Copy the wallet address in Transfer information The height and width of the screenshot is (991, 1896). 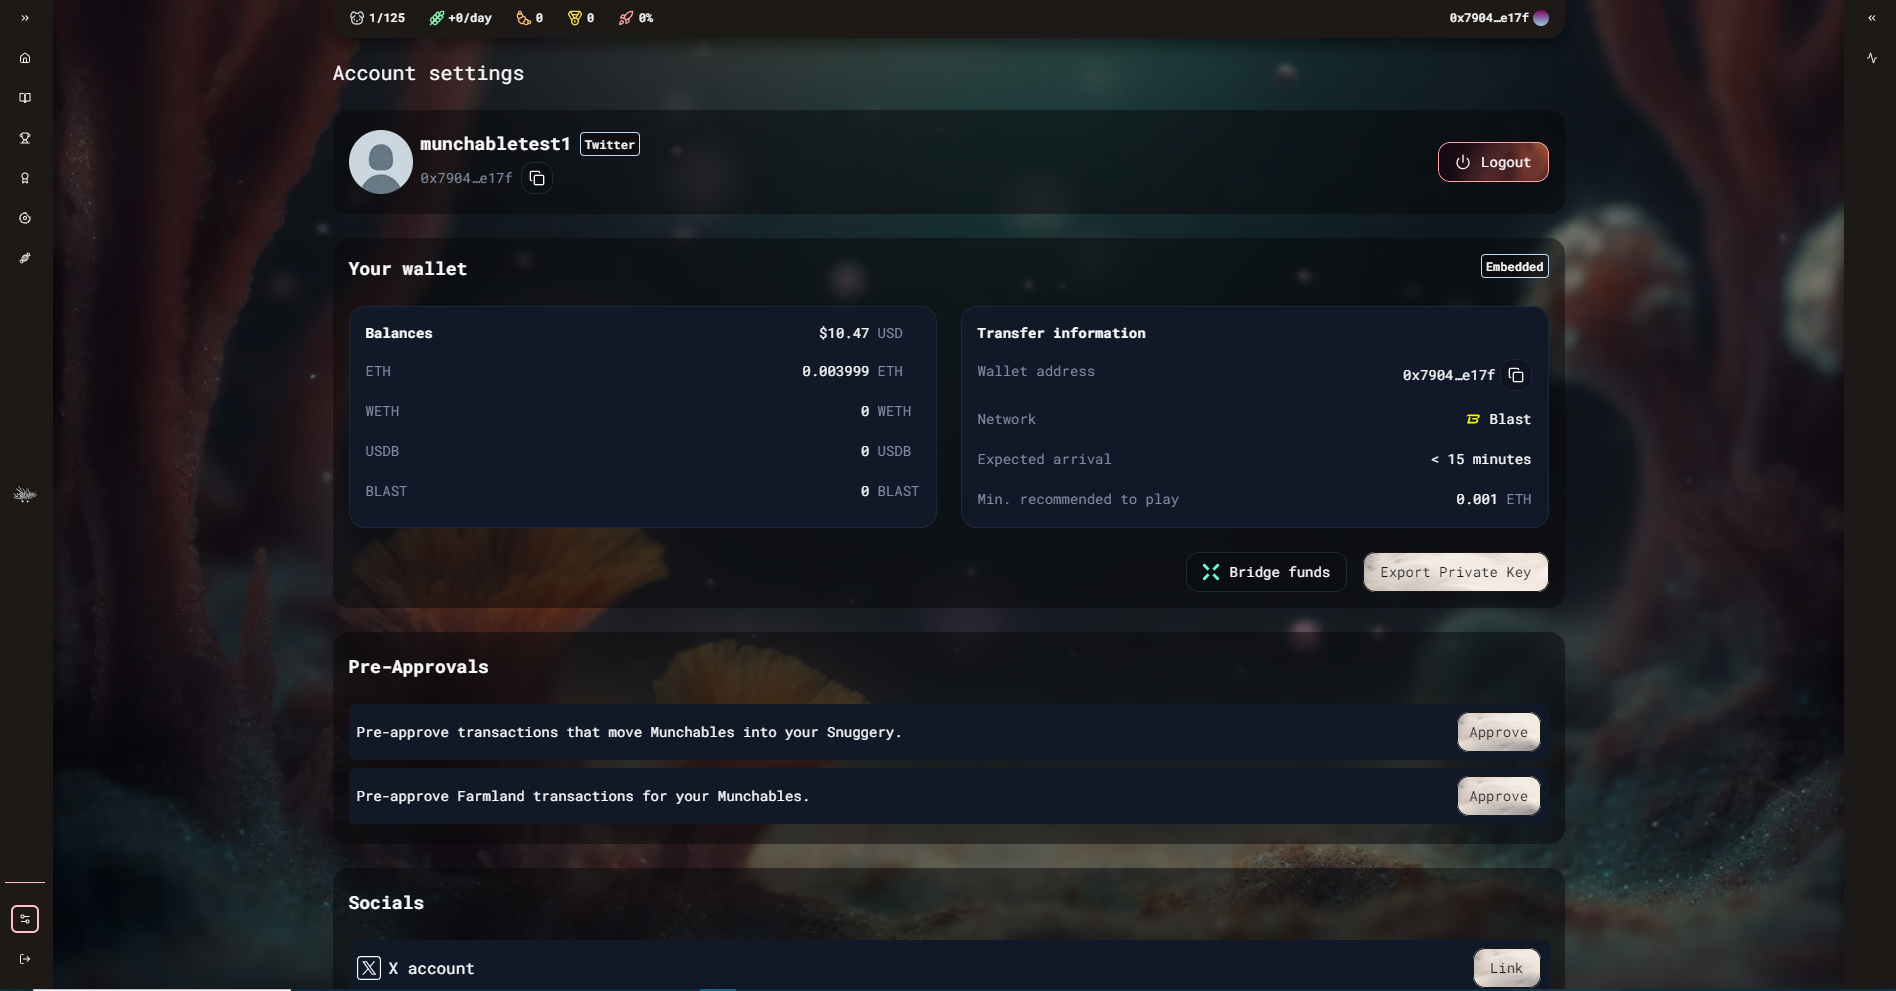coord(1516,375)
